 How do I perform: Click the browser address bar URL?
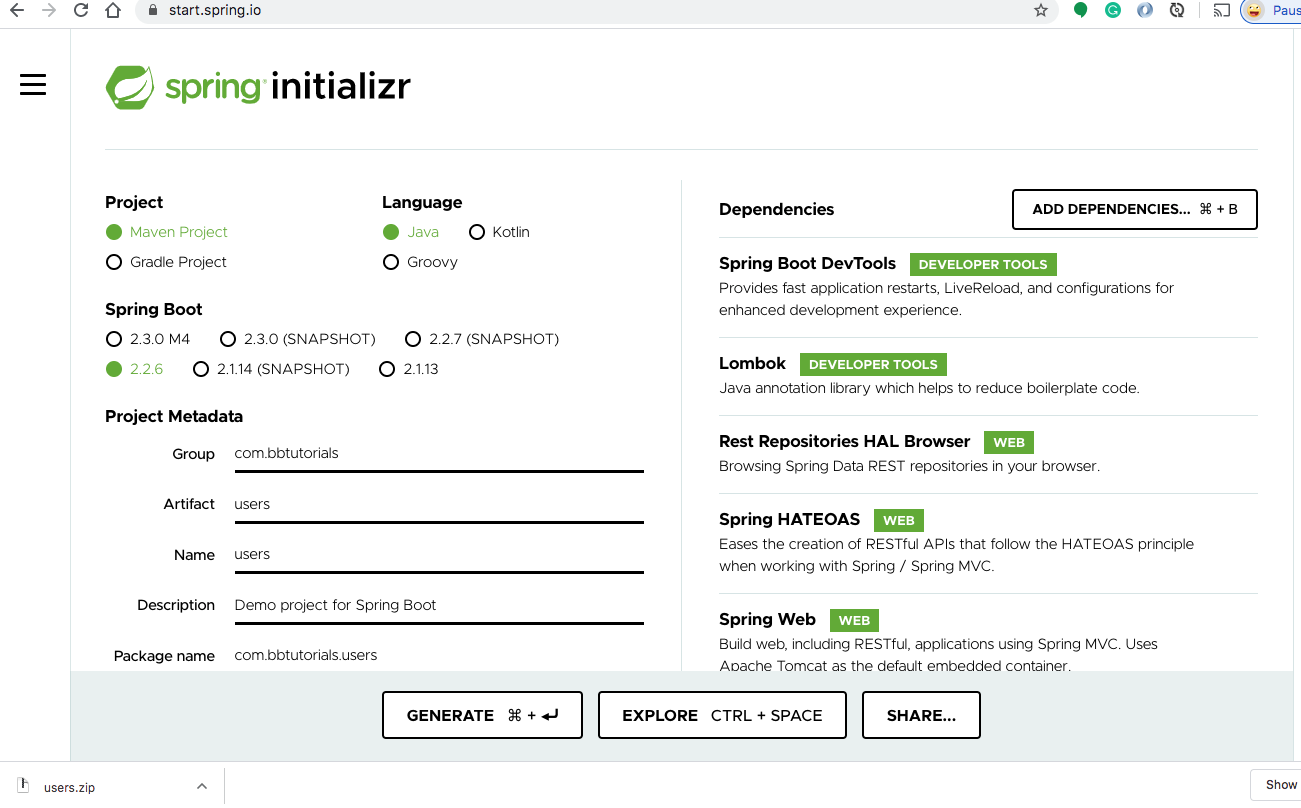point(216,11)
